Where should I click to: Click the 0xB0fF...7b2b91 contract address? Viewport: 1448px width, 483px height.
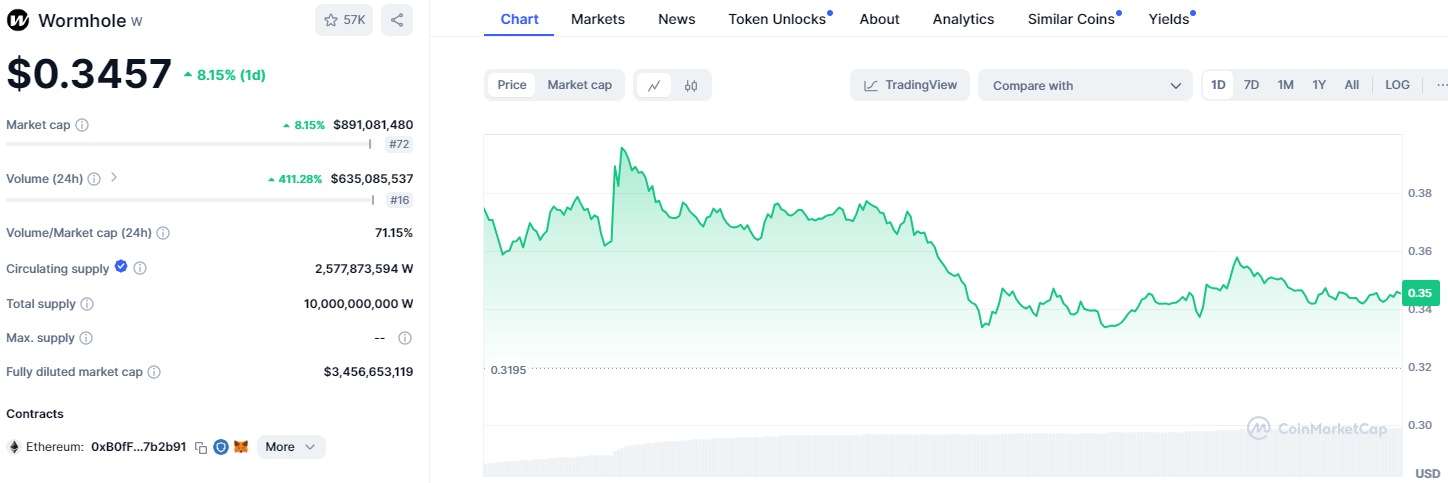click(138, 447)
